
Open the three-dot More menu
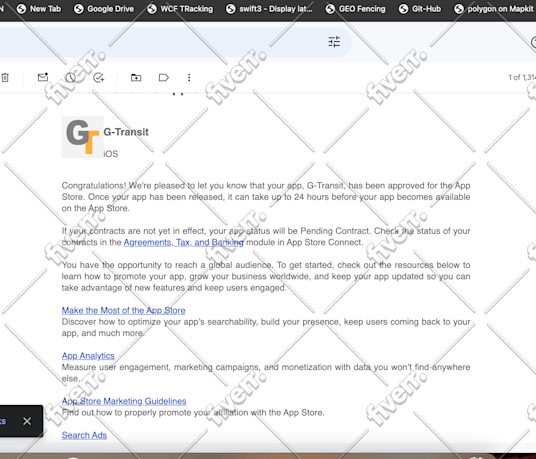pos(189,78)
